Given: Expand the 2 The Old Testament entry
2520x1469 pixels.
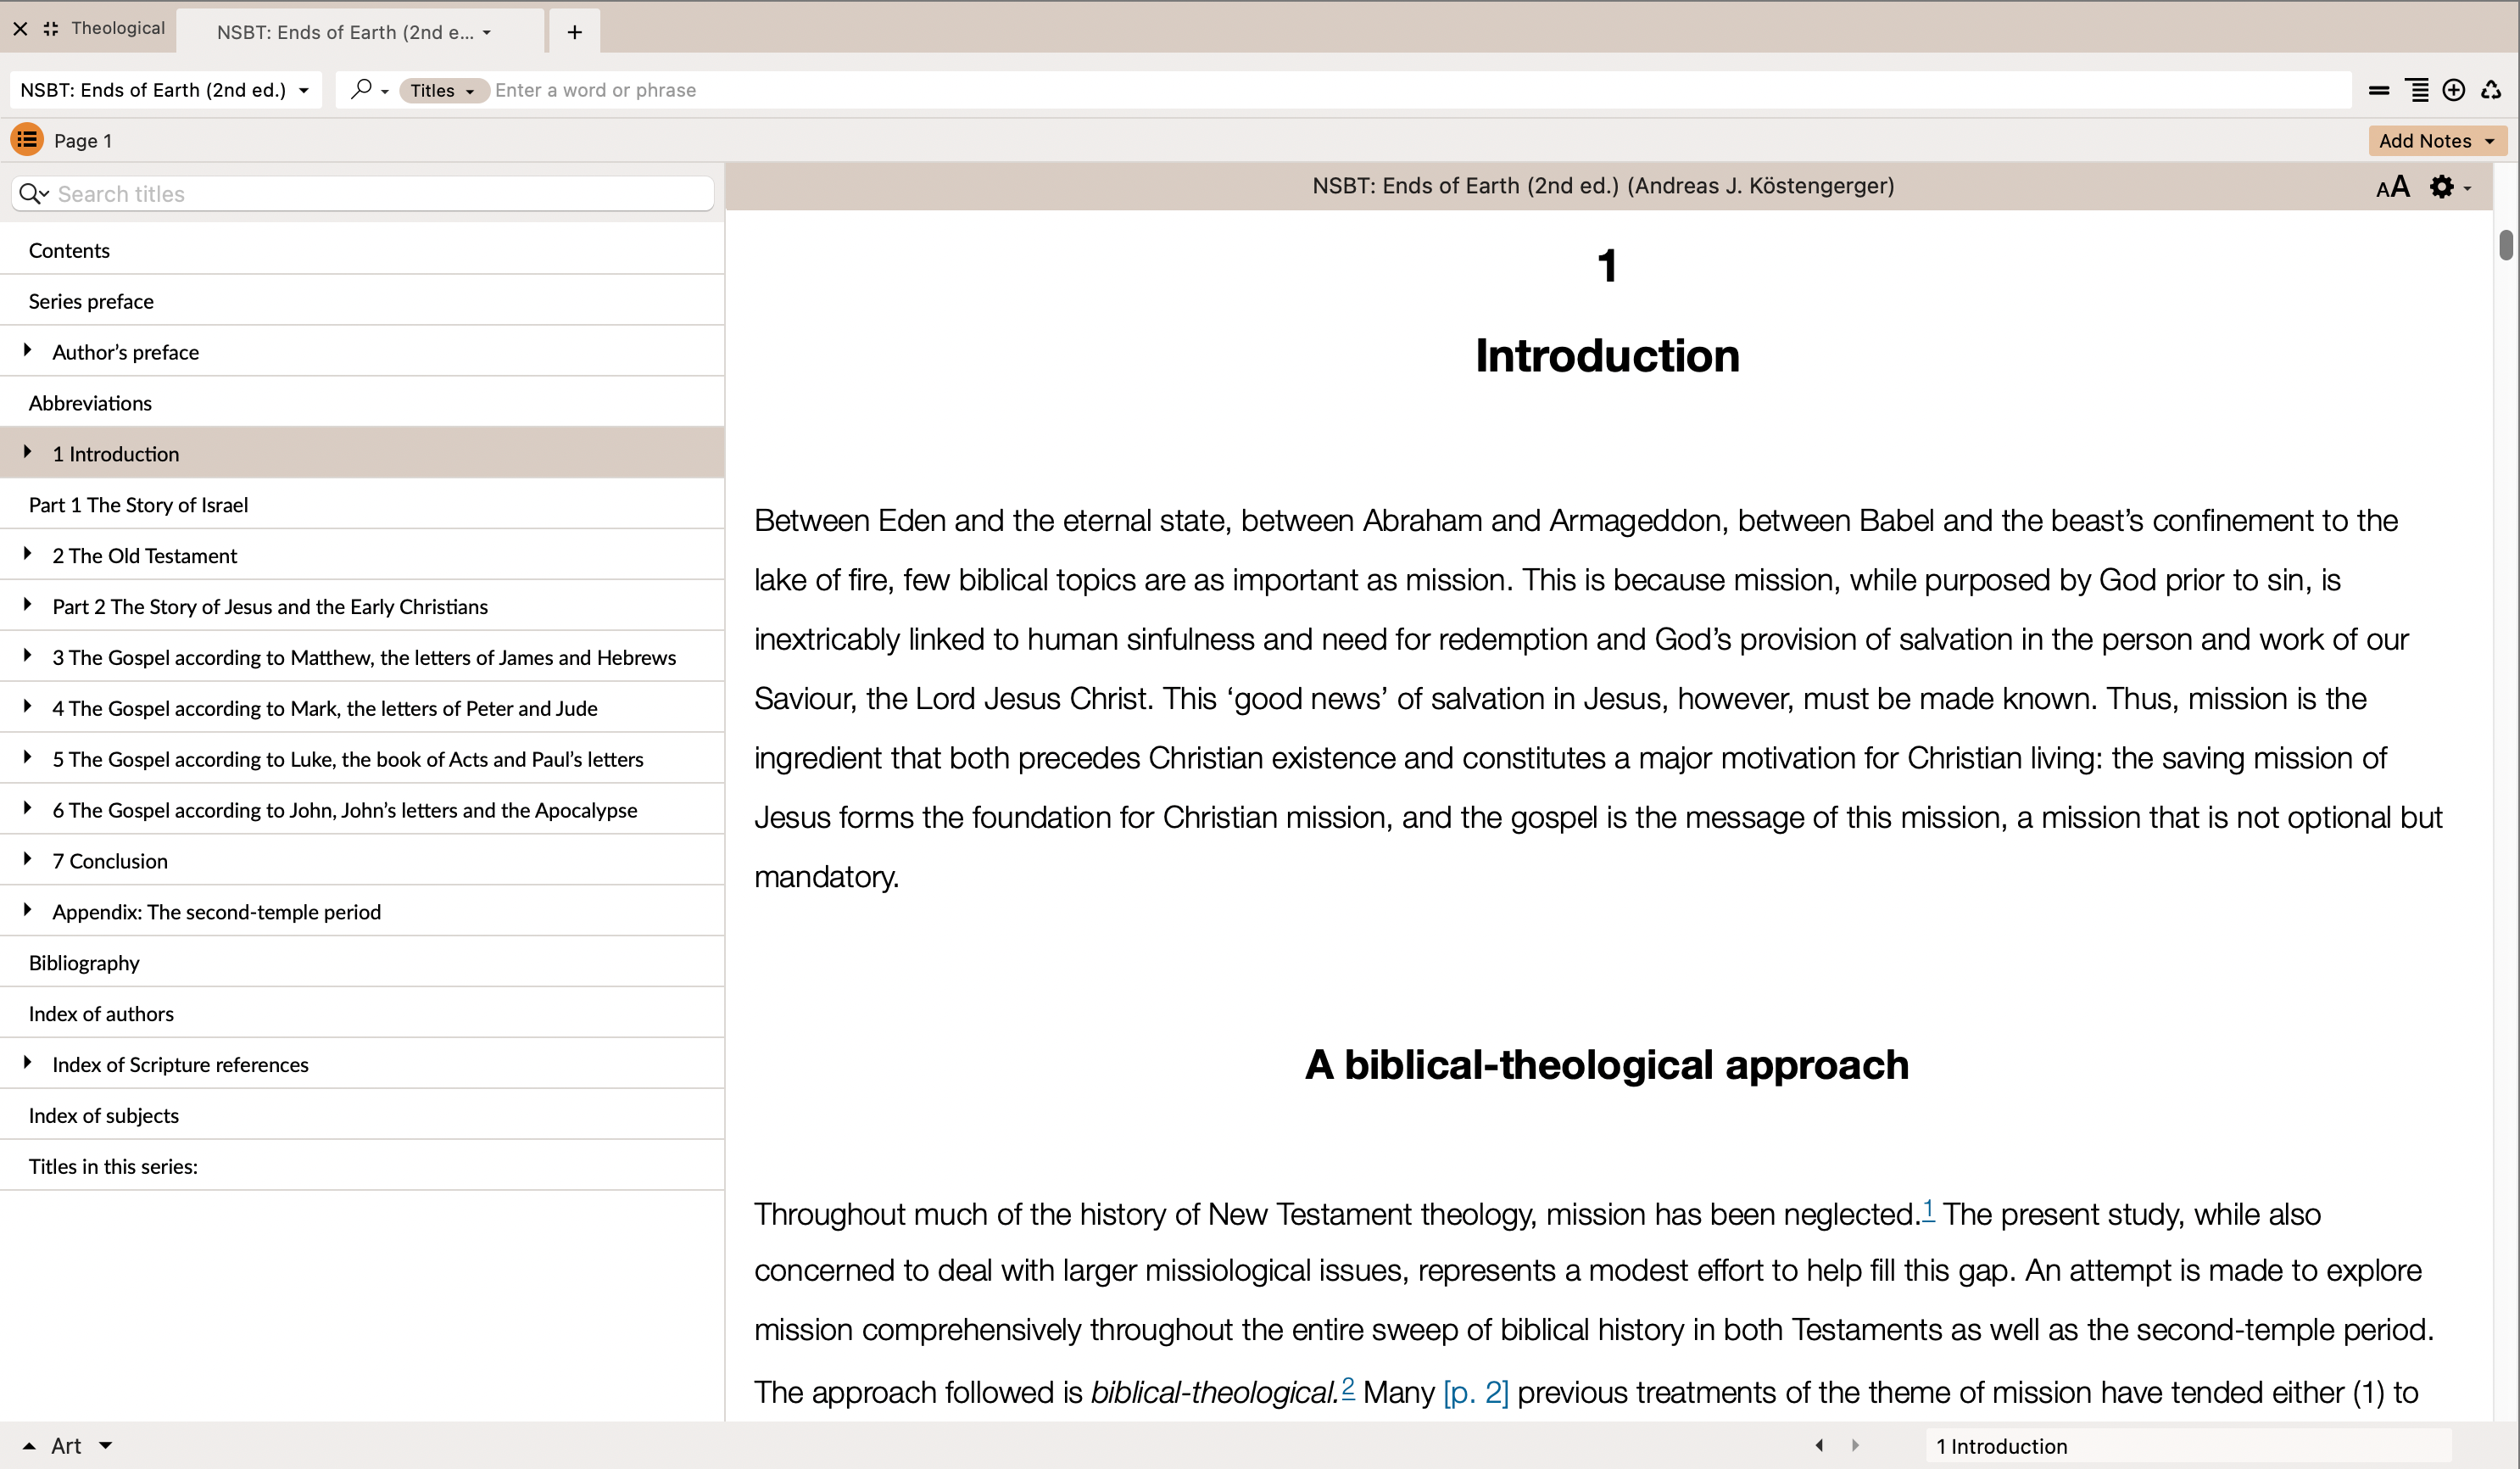Looking at the screenshot, I should click(28, 554).
